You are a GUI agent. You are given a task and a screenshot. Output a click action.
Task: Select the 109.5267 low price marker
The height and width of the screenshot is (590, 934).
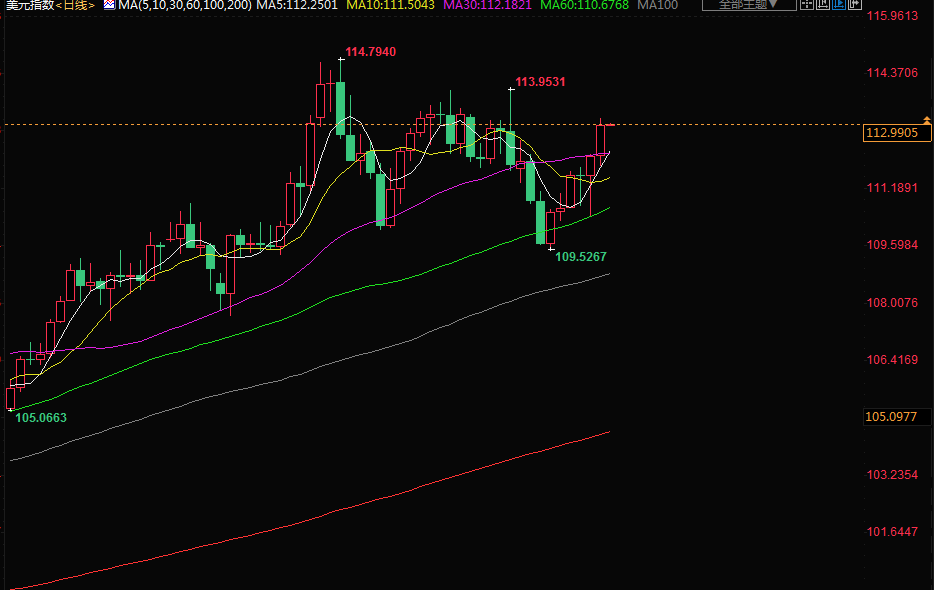580,257
